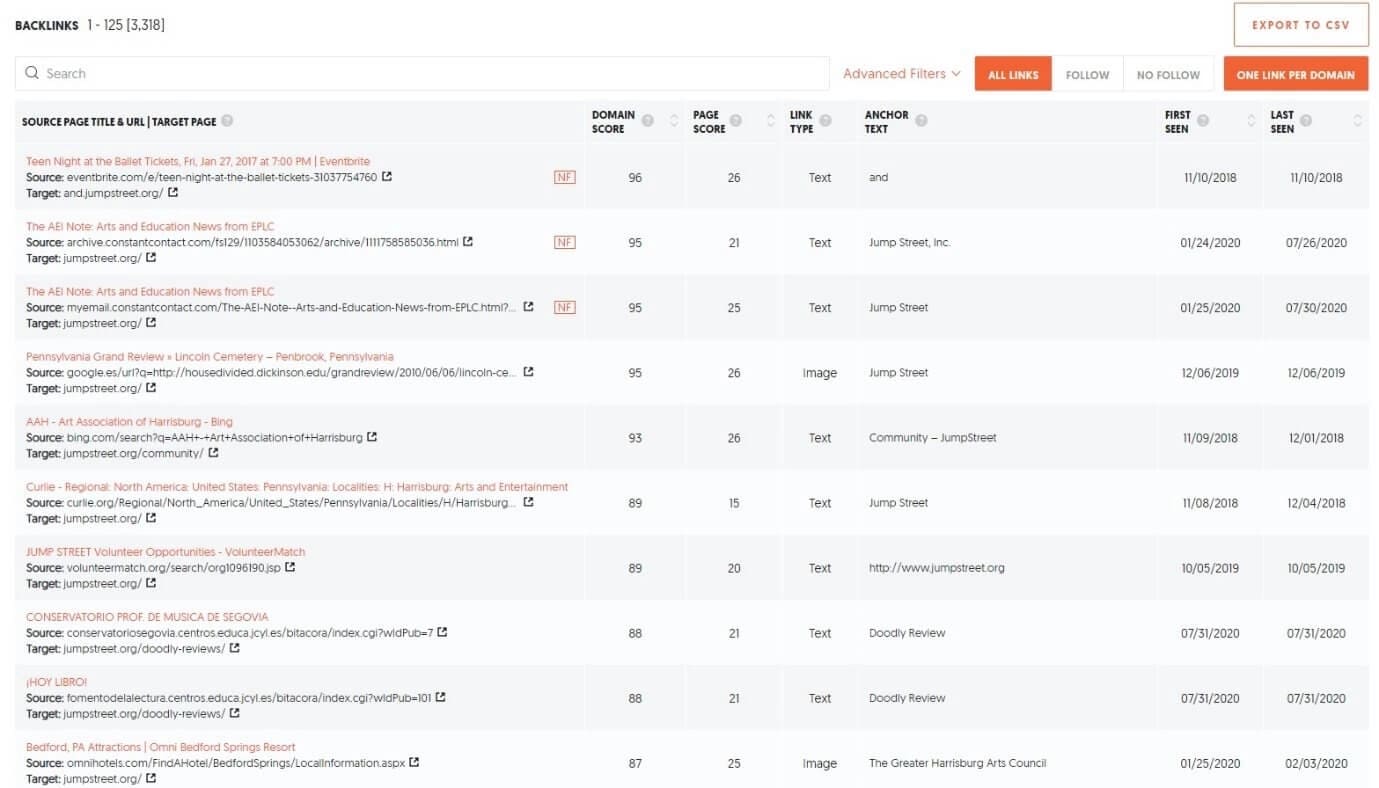This screenshot has height=788, width=1379.
Task: Open AAH Art Association of Harrisburg Bing link
Action: [129, 421]
